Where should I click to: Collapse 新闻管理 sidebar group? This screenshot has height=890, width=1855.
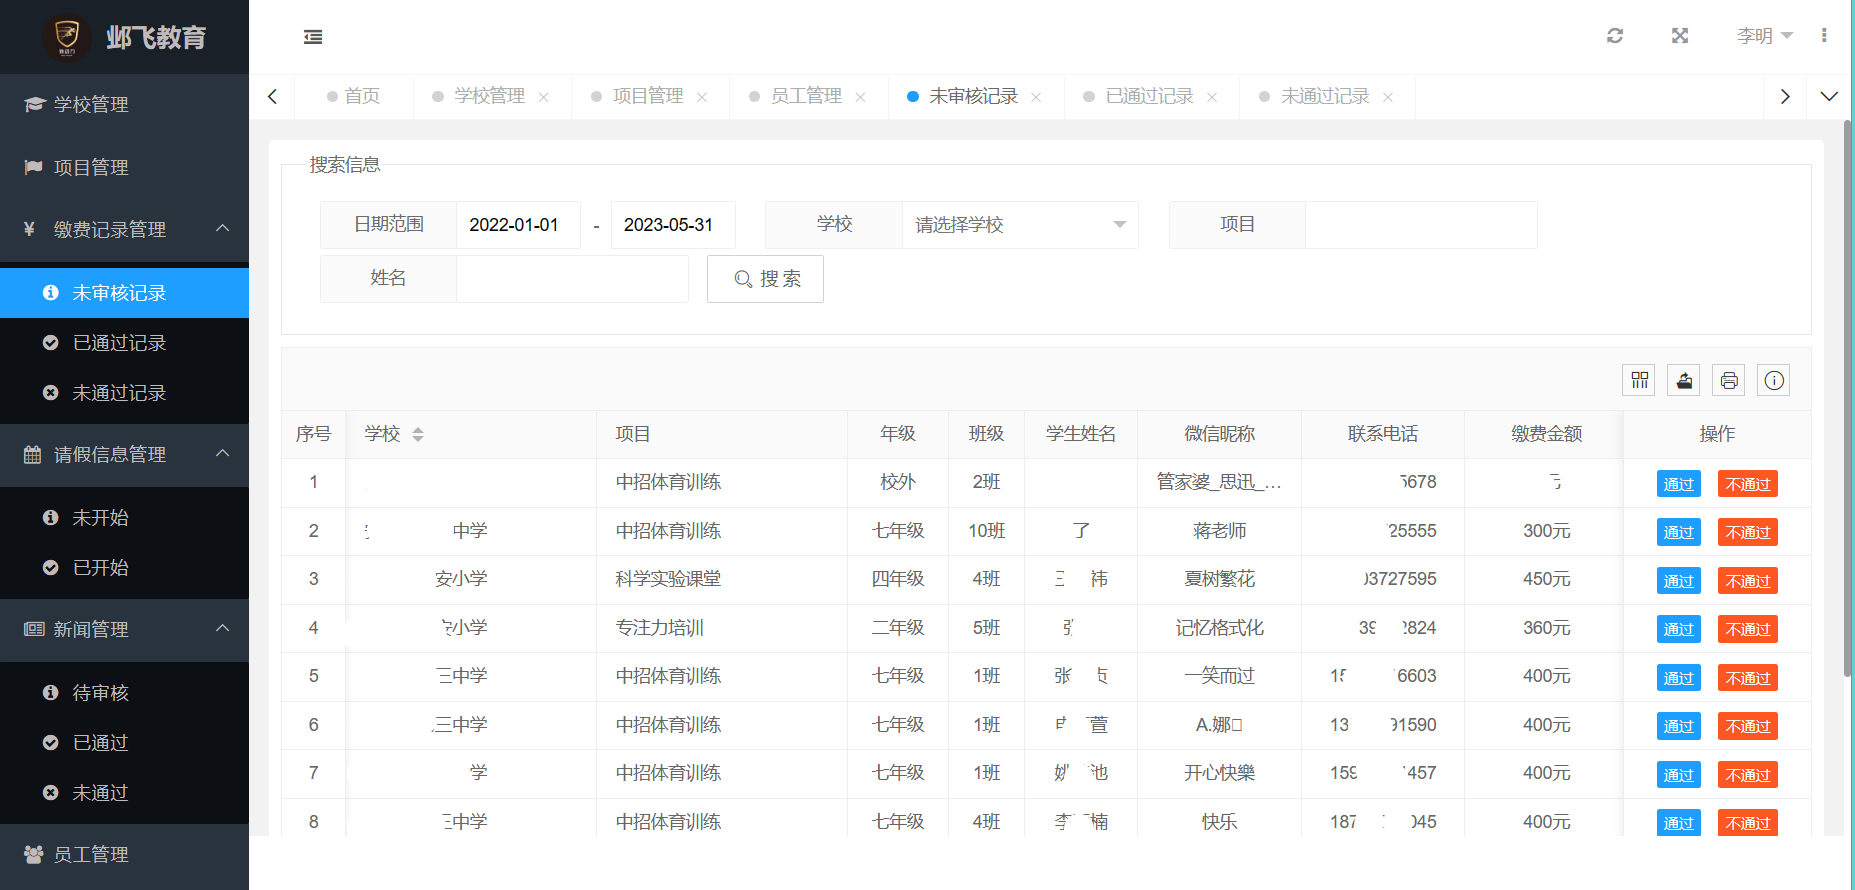point(124,629)
